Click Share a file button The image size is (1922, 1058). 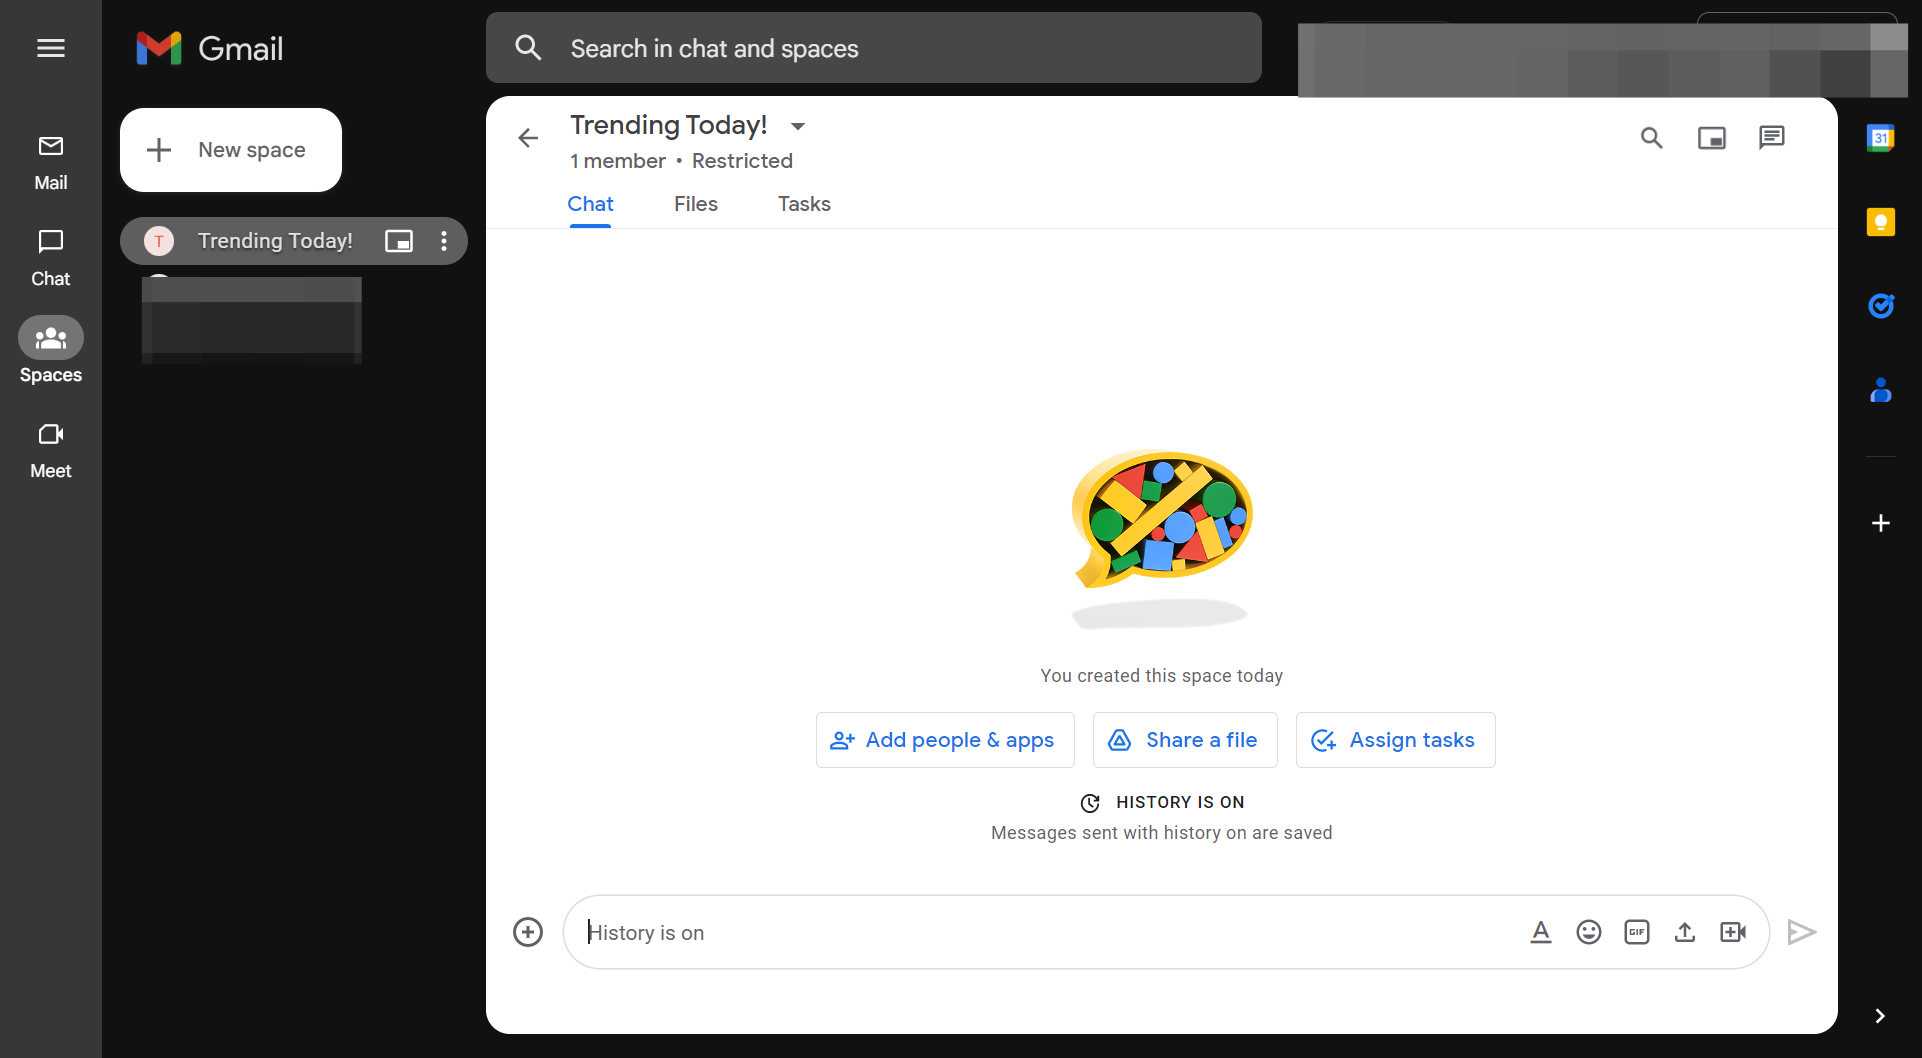[x=1185, y=740]
